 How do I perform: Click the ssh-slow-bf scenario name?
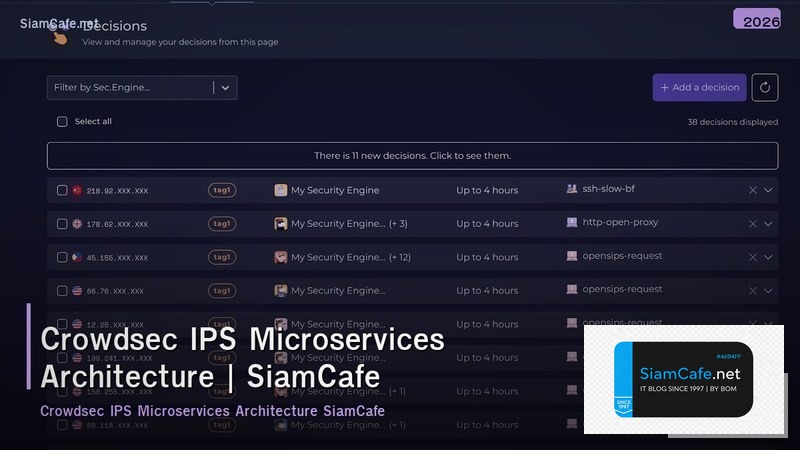pos(609,189)
